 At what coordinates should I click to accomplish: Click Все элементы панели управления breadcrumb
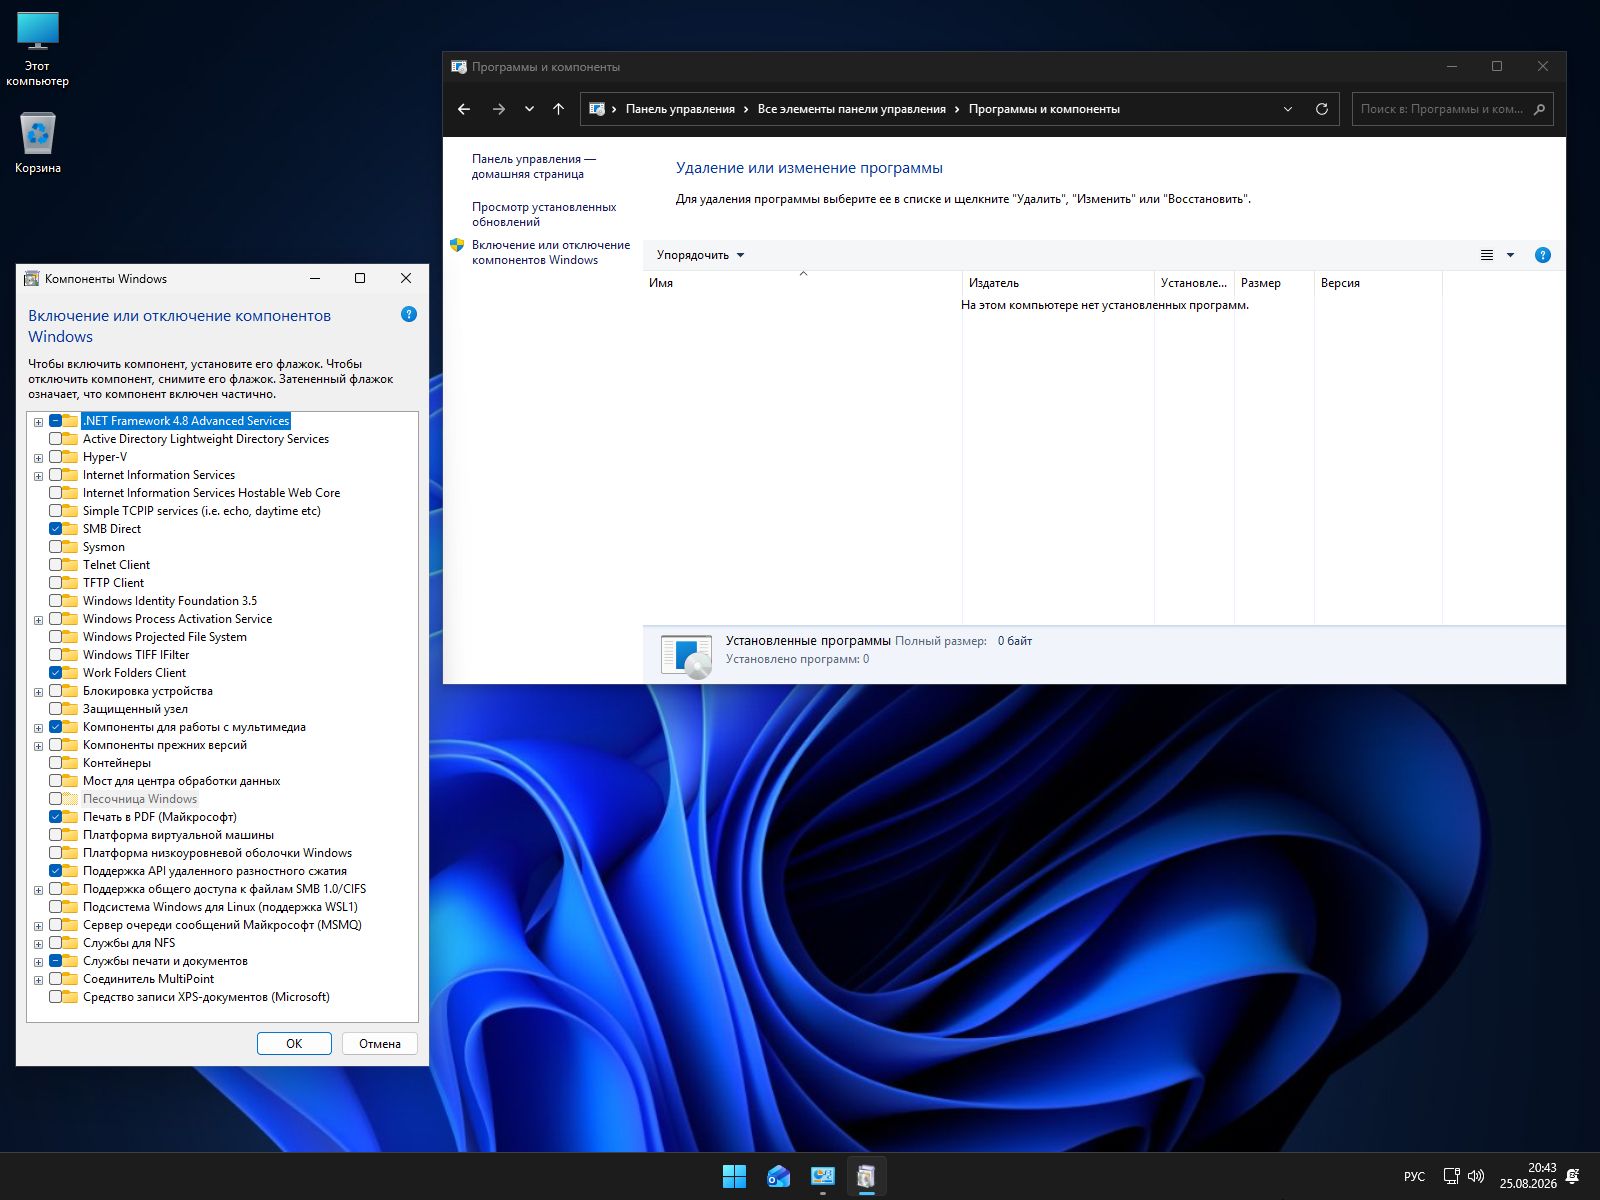852,109
